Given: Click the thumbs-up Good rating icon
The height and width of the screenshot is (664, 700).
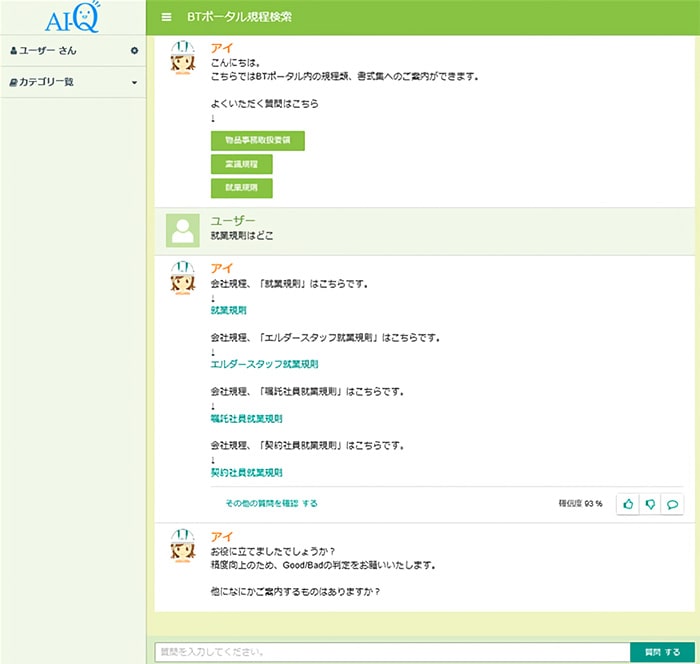Looking at the screenshot, I should pyautogui.click(x=627, y=503).
